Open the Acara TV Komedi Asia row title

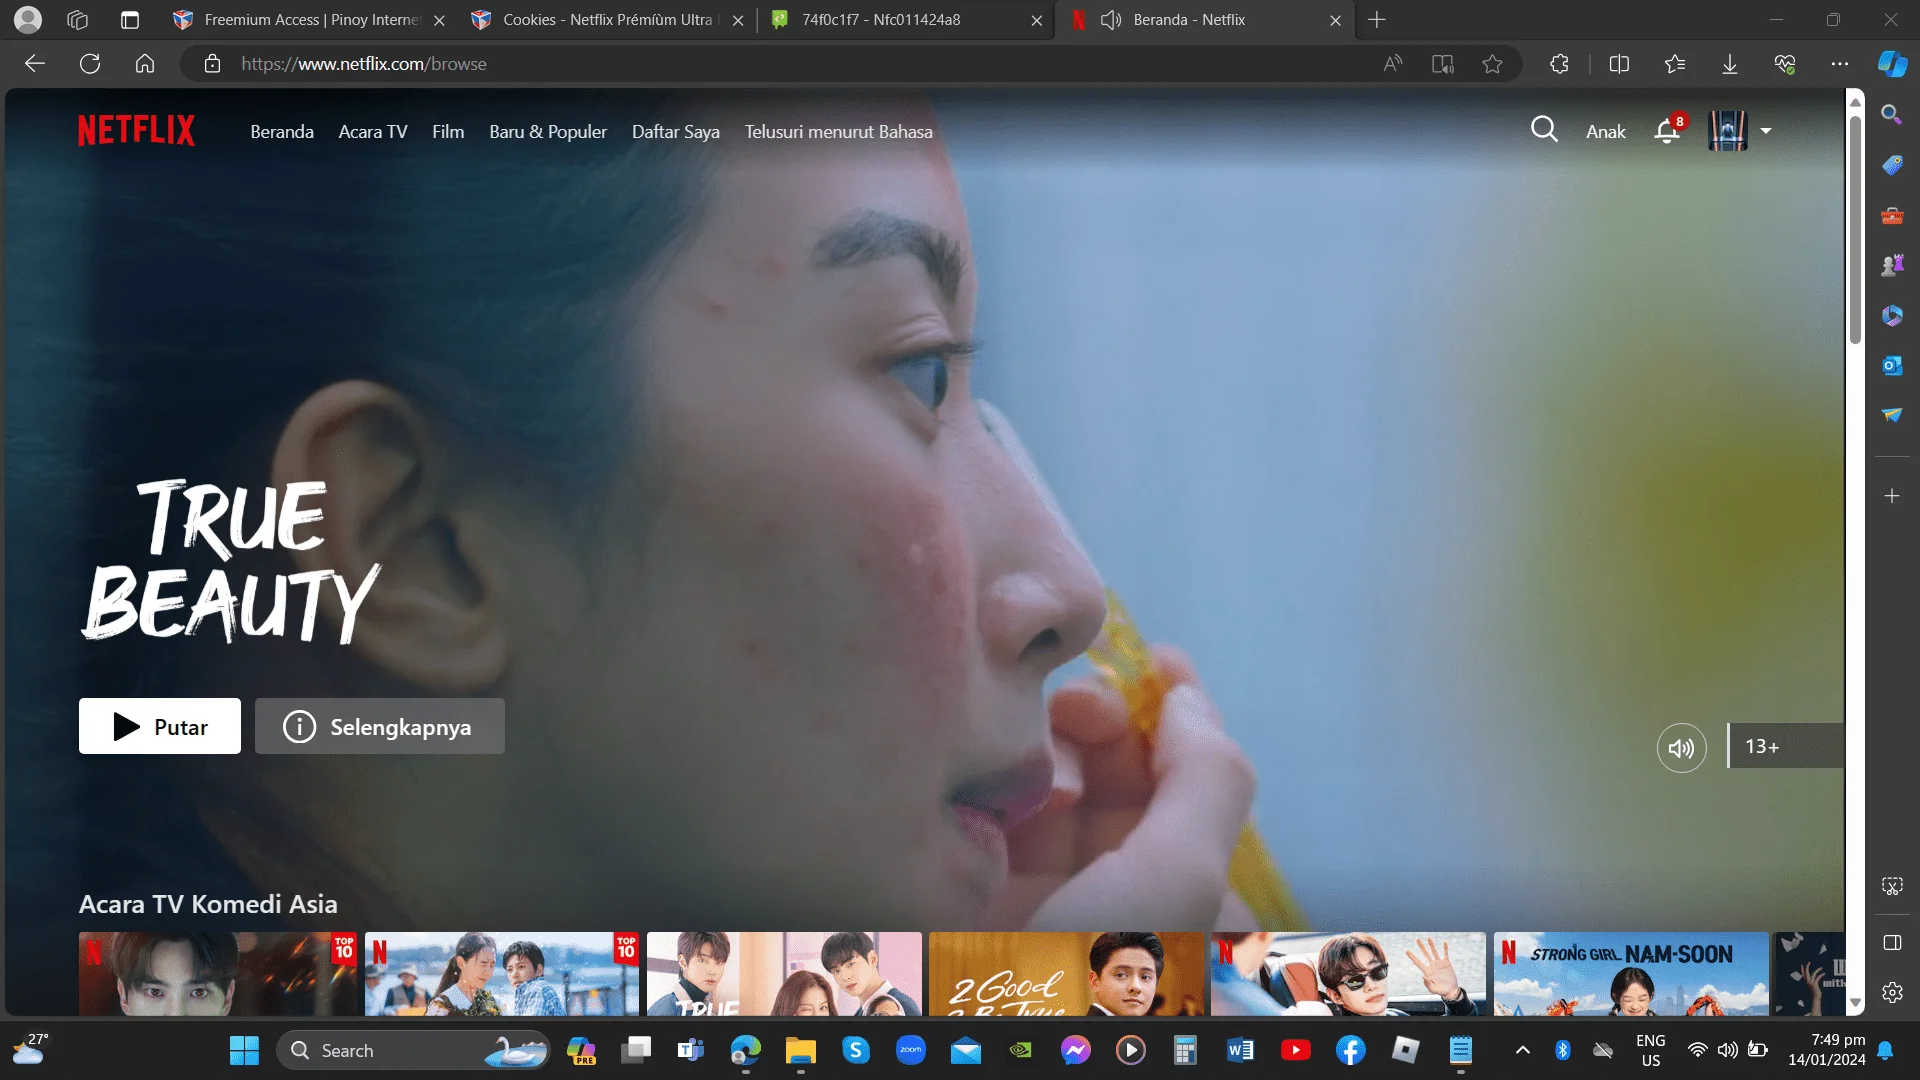click(x=208, y=904)
